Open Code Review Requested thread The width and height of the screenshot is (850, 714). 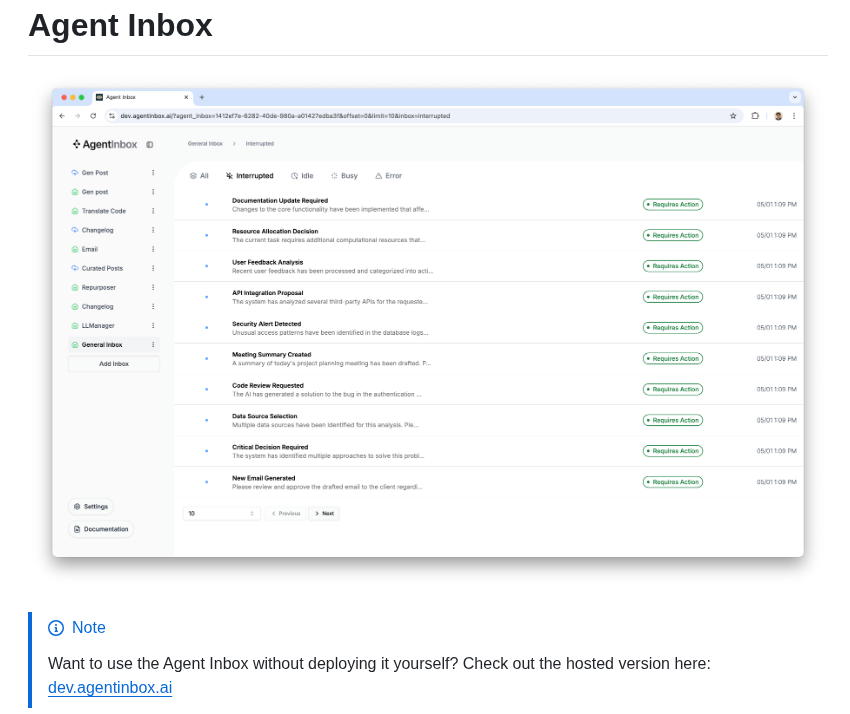(489, 389)
